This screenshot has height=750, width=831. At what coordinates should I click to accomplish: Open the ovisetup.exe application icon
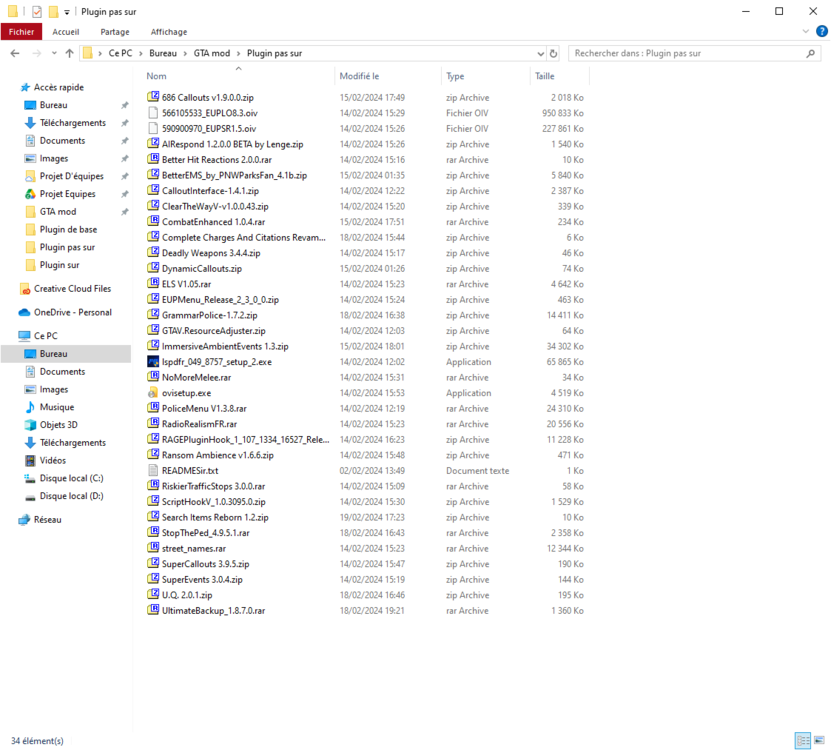tap(153, 392)
